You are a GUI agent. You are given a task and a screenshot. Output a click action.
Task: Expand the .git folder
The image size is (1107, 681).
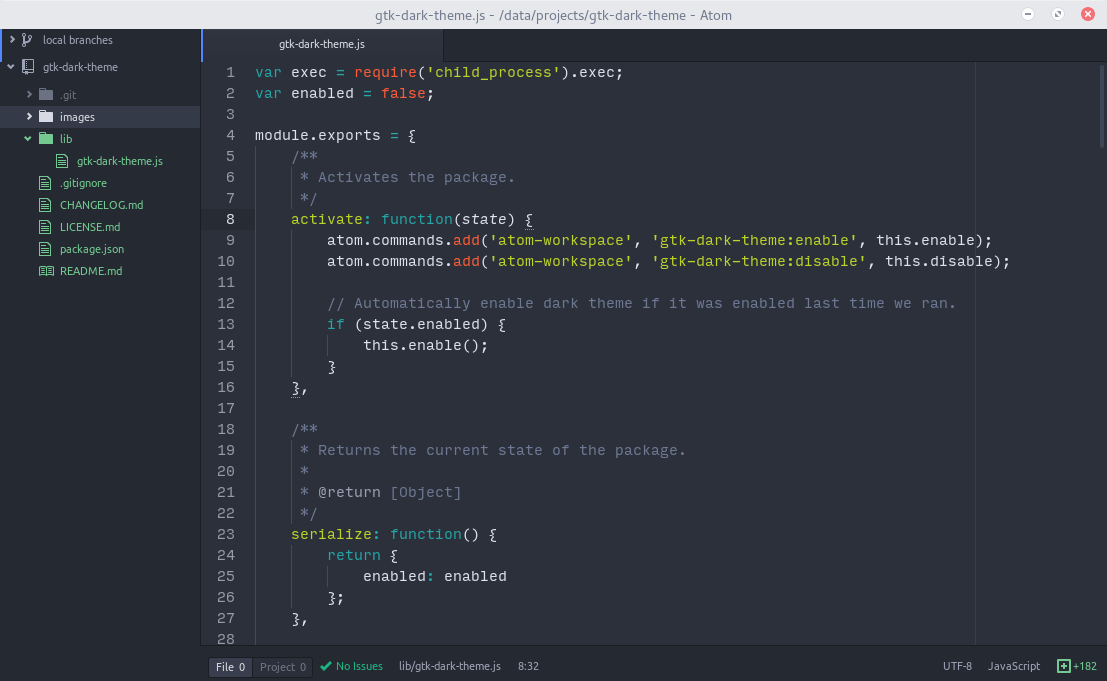pos(28,94)
